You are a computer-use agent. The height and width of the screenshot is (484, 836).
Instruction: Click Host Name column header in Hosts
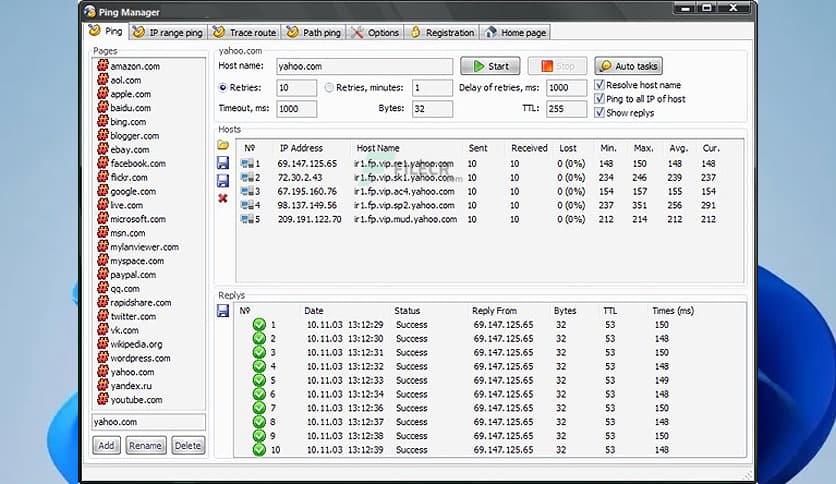(x=378, y=148)
